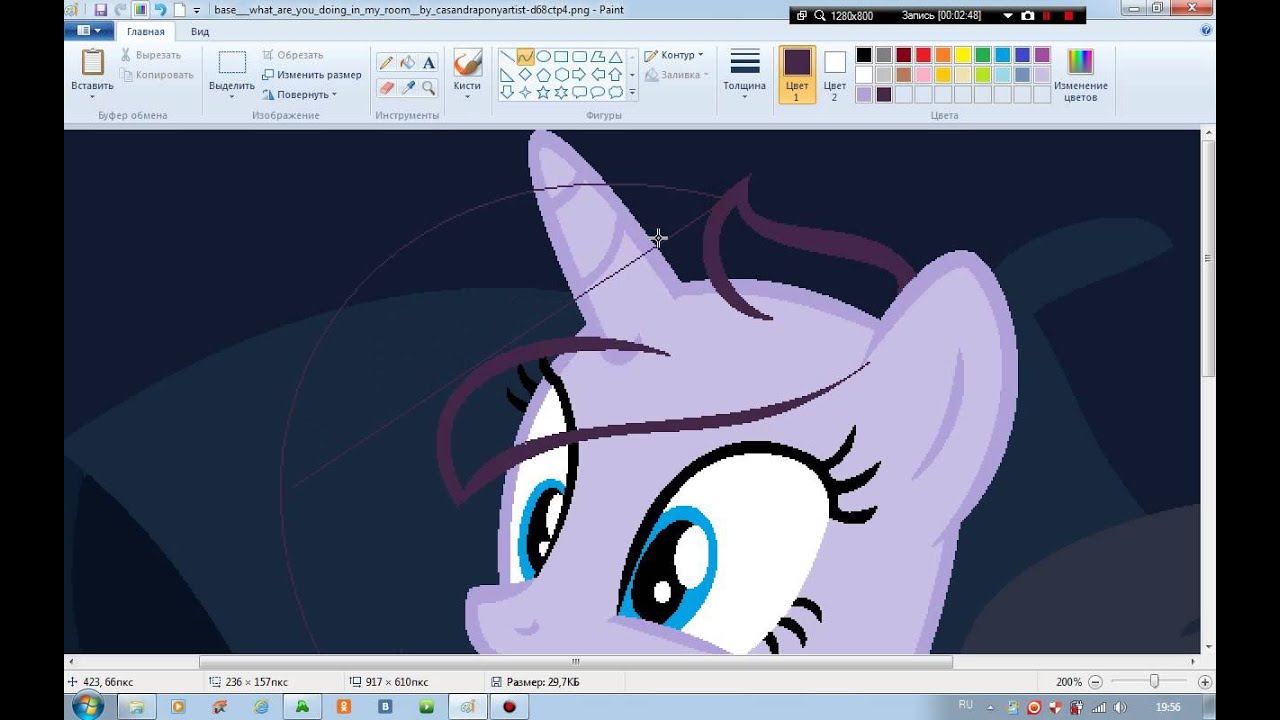Switch to the Главная ribbon tab

click(x=146, y=32)
